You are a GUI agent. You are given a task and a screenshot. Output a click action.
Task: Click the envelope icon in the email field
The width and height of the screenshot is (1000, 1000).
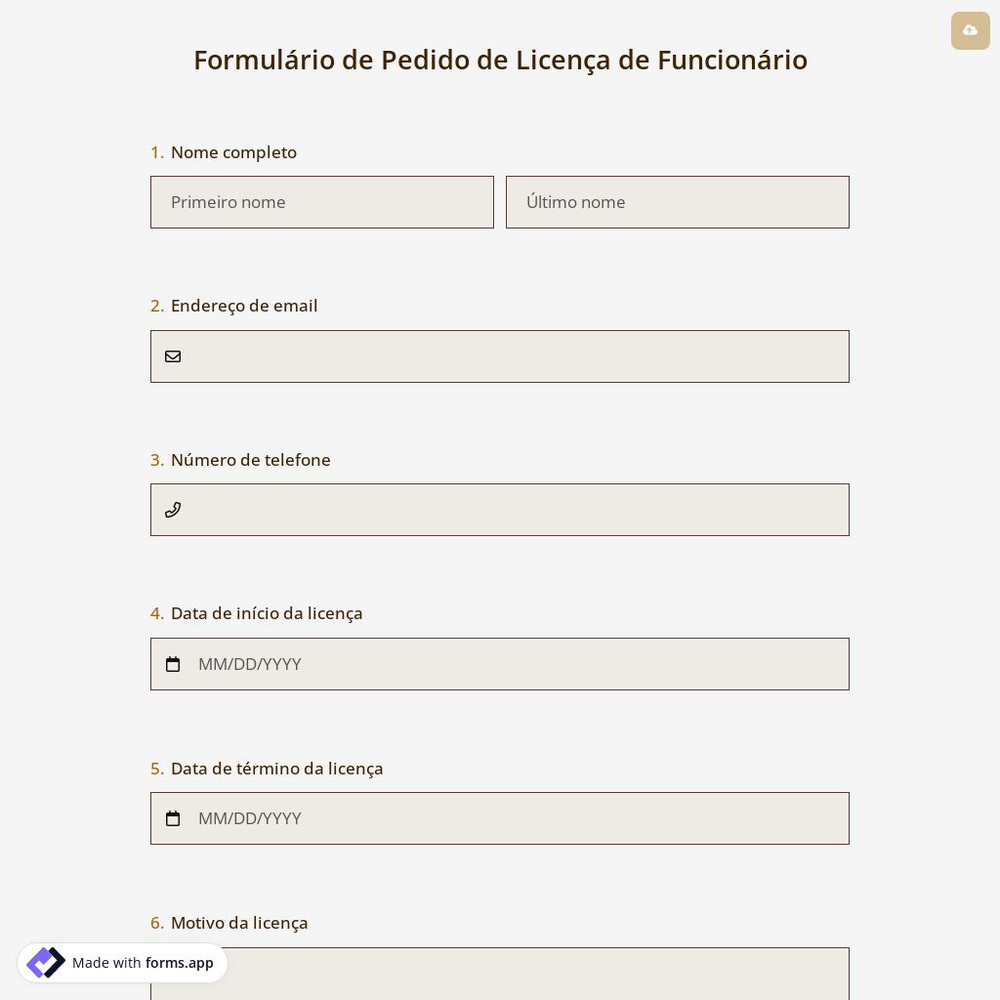pos(173,356)
